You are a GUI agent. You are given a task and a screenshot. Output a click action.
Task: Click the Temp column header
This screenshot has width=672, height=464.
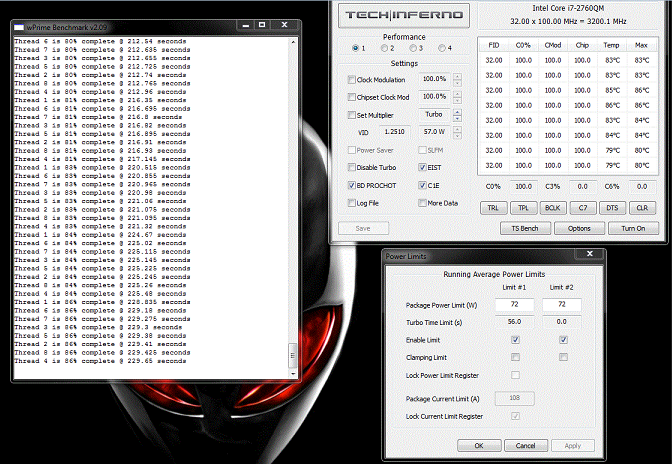coord(612,45)
